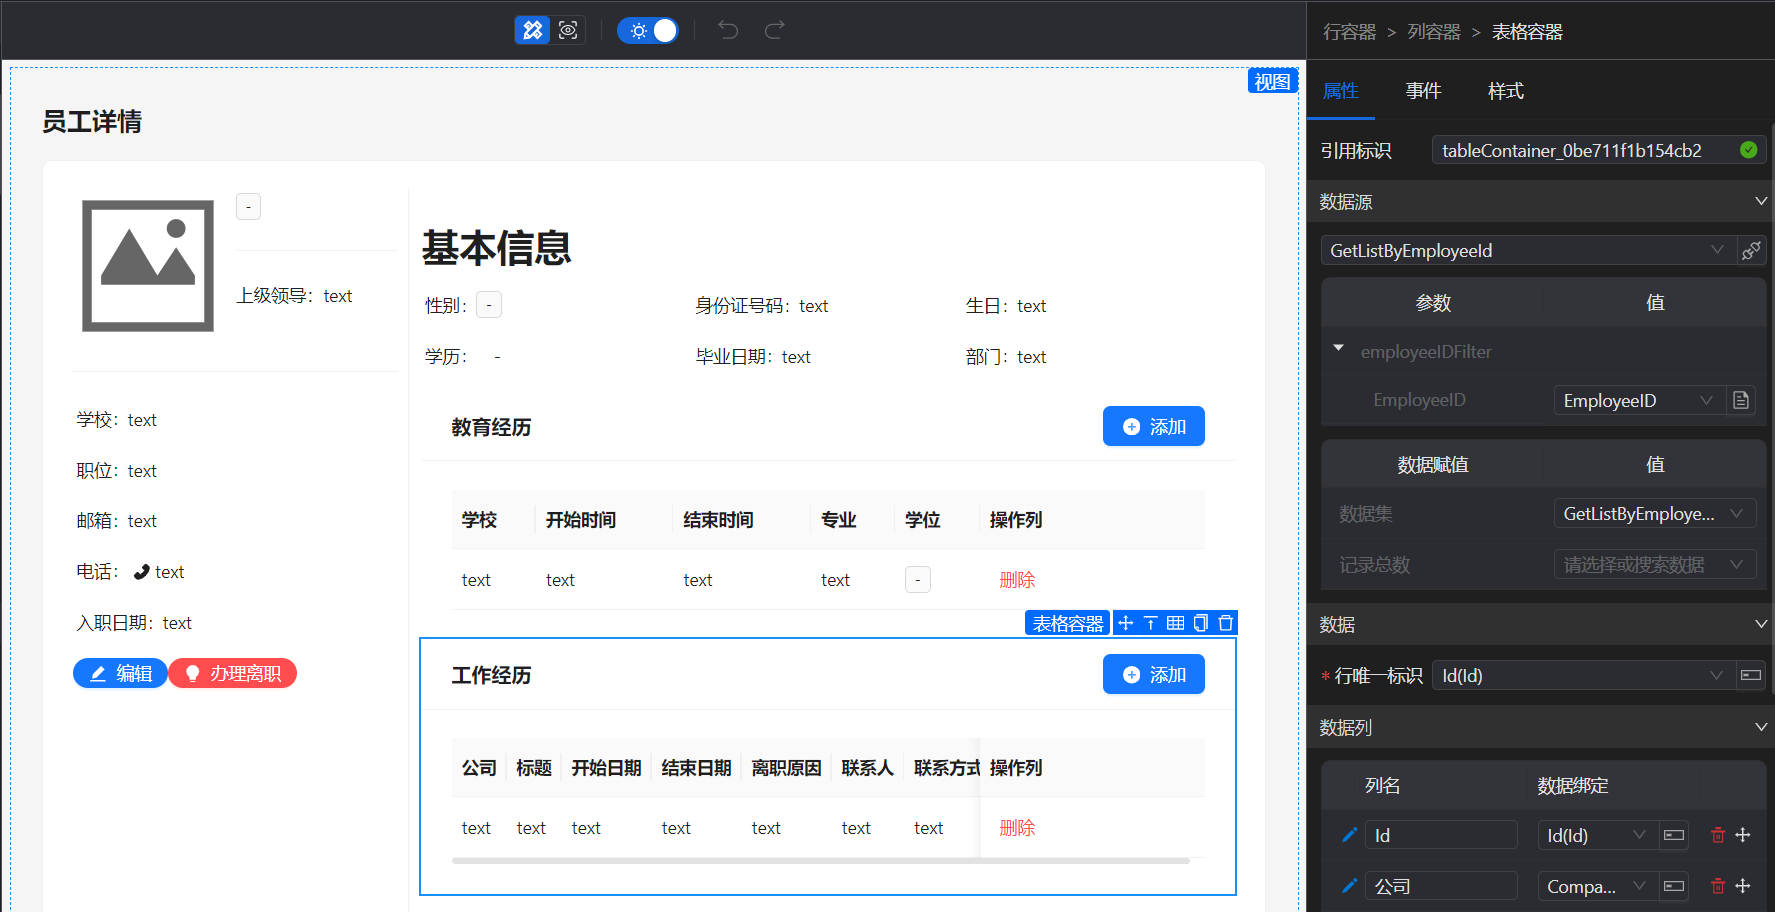This screenshot has height=912, width=1775.
Task: Click the binding icon next to 行唯一标识 dropdown
Action: pos(1750,675)
